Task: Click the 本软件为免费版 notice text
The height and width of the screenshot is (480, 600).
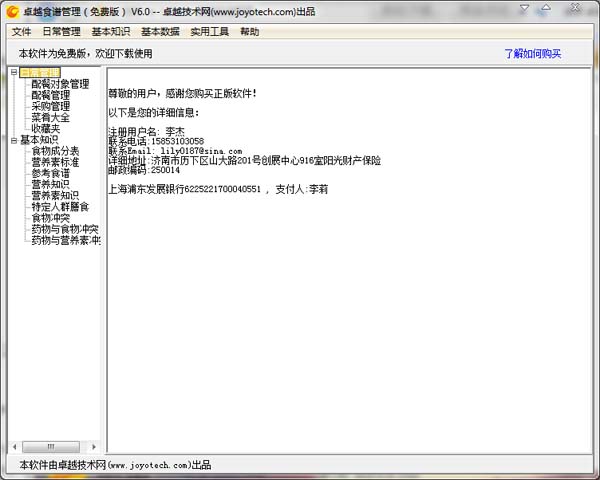Action: (85, 54)
